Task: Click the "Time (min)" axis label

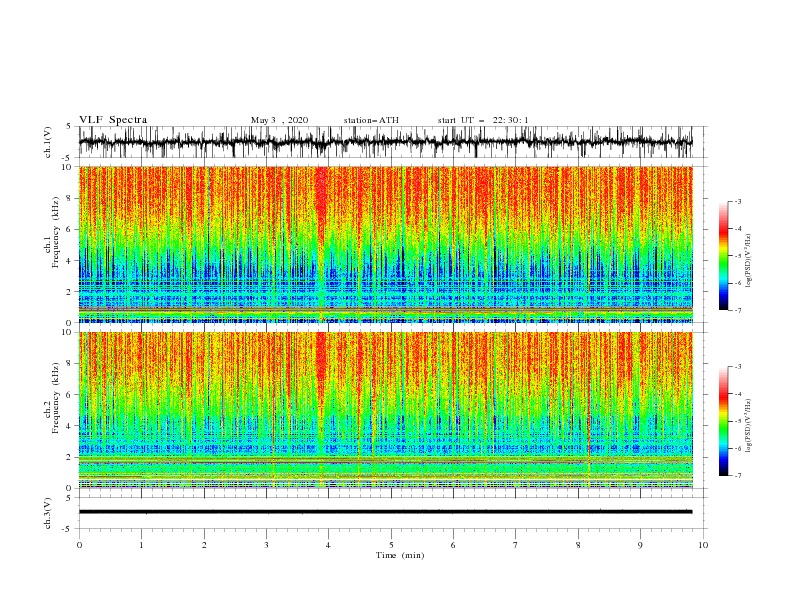Action: click(400, 555)
